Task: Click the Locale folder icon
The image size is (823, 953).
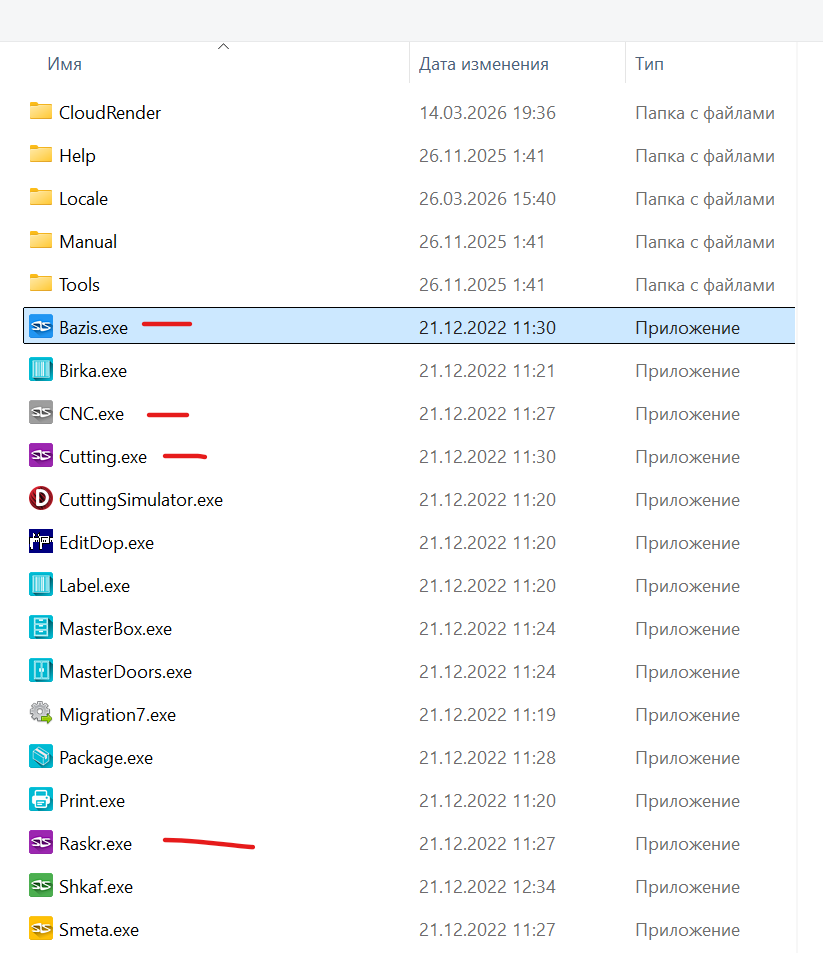Action: click(41, 198)
